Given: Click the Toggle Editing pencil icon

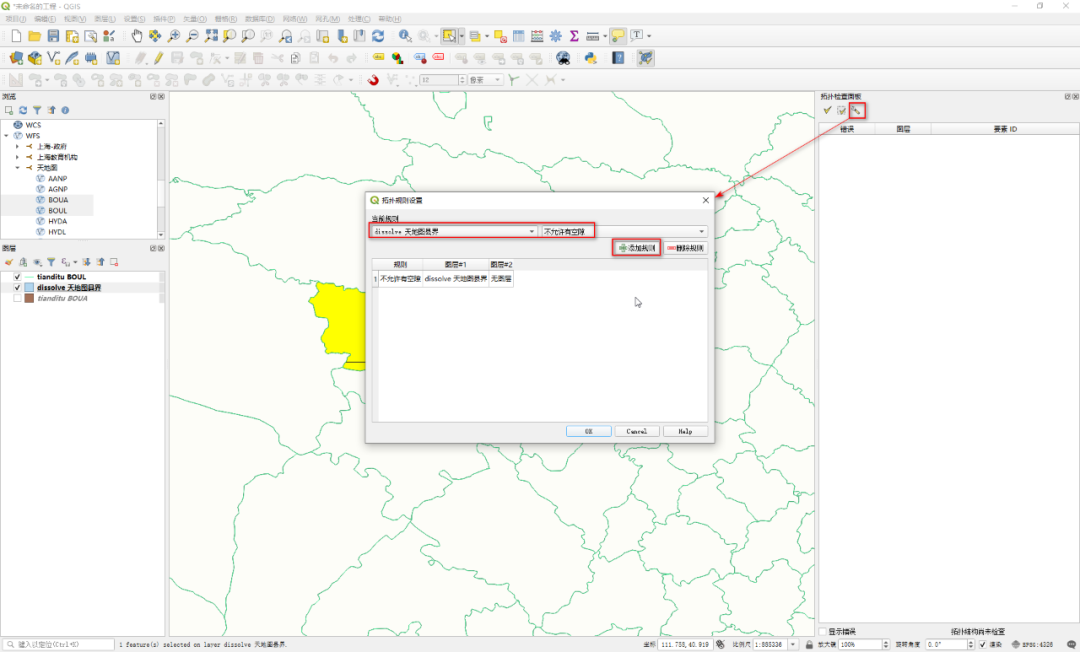Looking at the screenshot, I should [x=158, y=58].
